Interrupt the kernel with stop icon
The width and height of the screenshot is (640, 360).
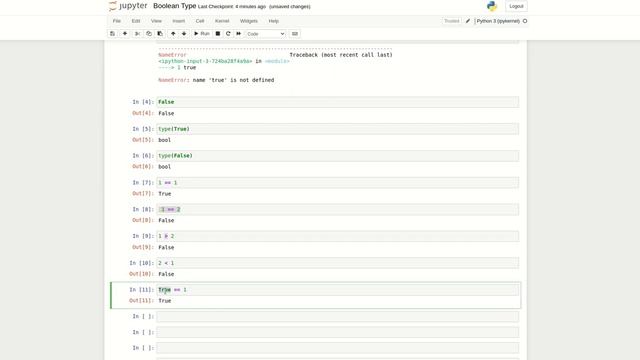point(218,34)
